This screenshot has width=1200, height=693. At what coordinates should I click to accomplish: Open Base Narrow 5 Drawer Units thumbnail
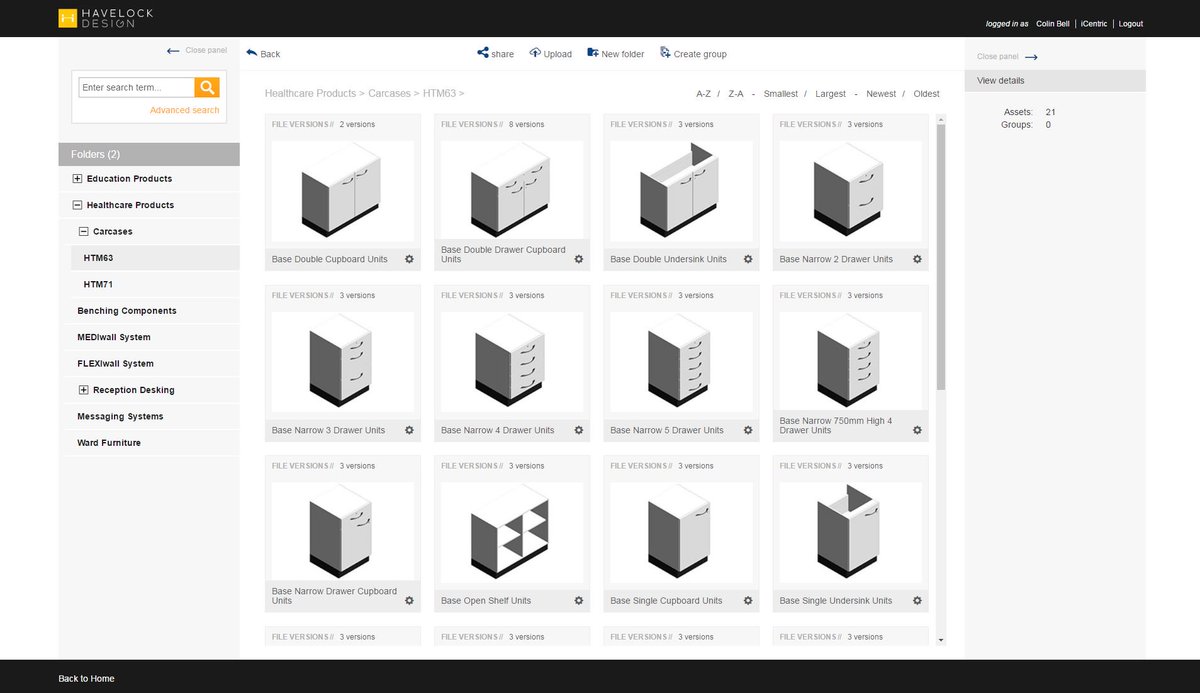(x=681, y=361)
